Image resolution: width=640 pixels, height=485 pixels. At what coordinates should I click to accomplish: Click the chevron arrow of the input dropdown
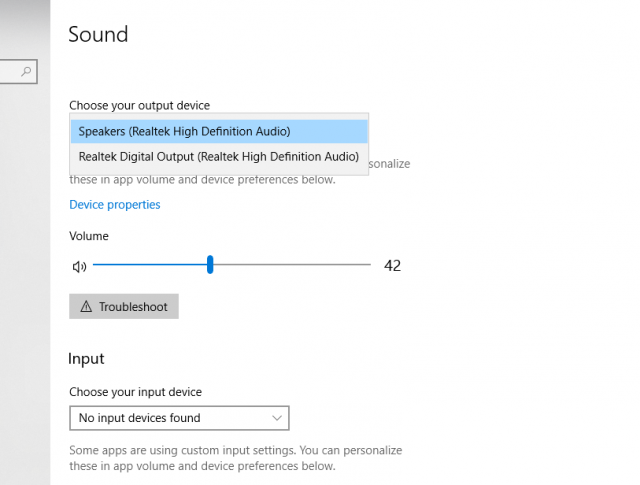277,418
